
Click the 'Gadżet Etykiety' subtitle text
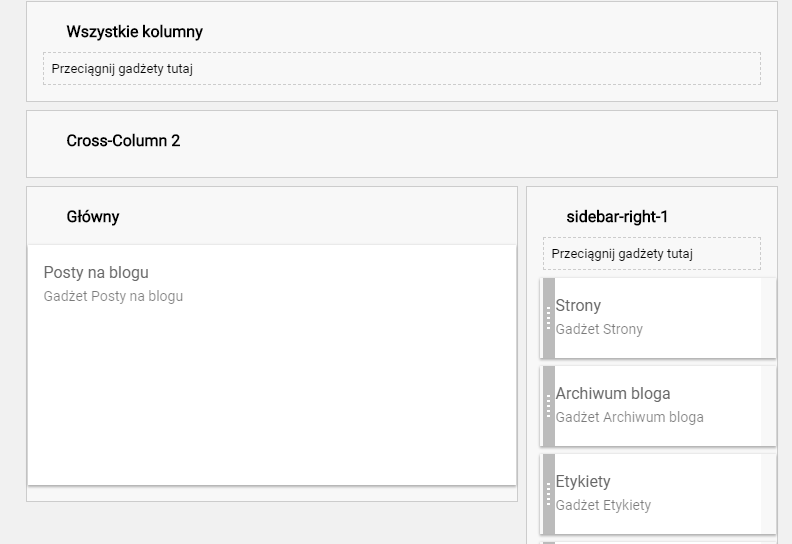[603, 505]
